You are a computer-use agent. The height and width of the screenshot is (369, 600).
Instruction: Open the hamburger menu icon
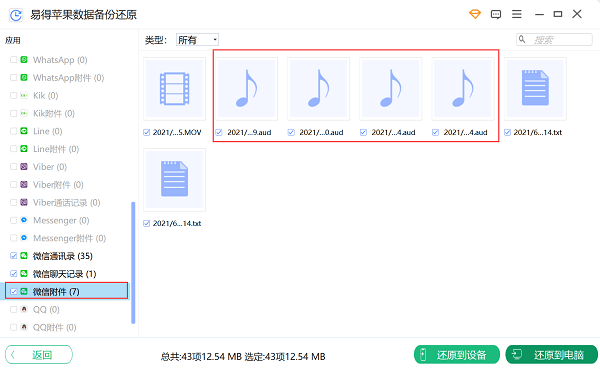pyautogui.click(x=517, y=15)
